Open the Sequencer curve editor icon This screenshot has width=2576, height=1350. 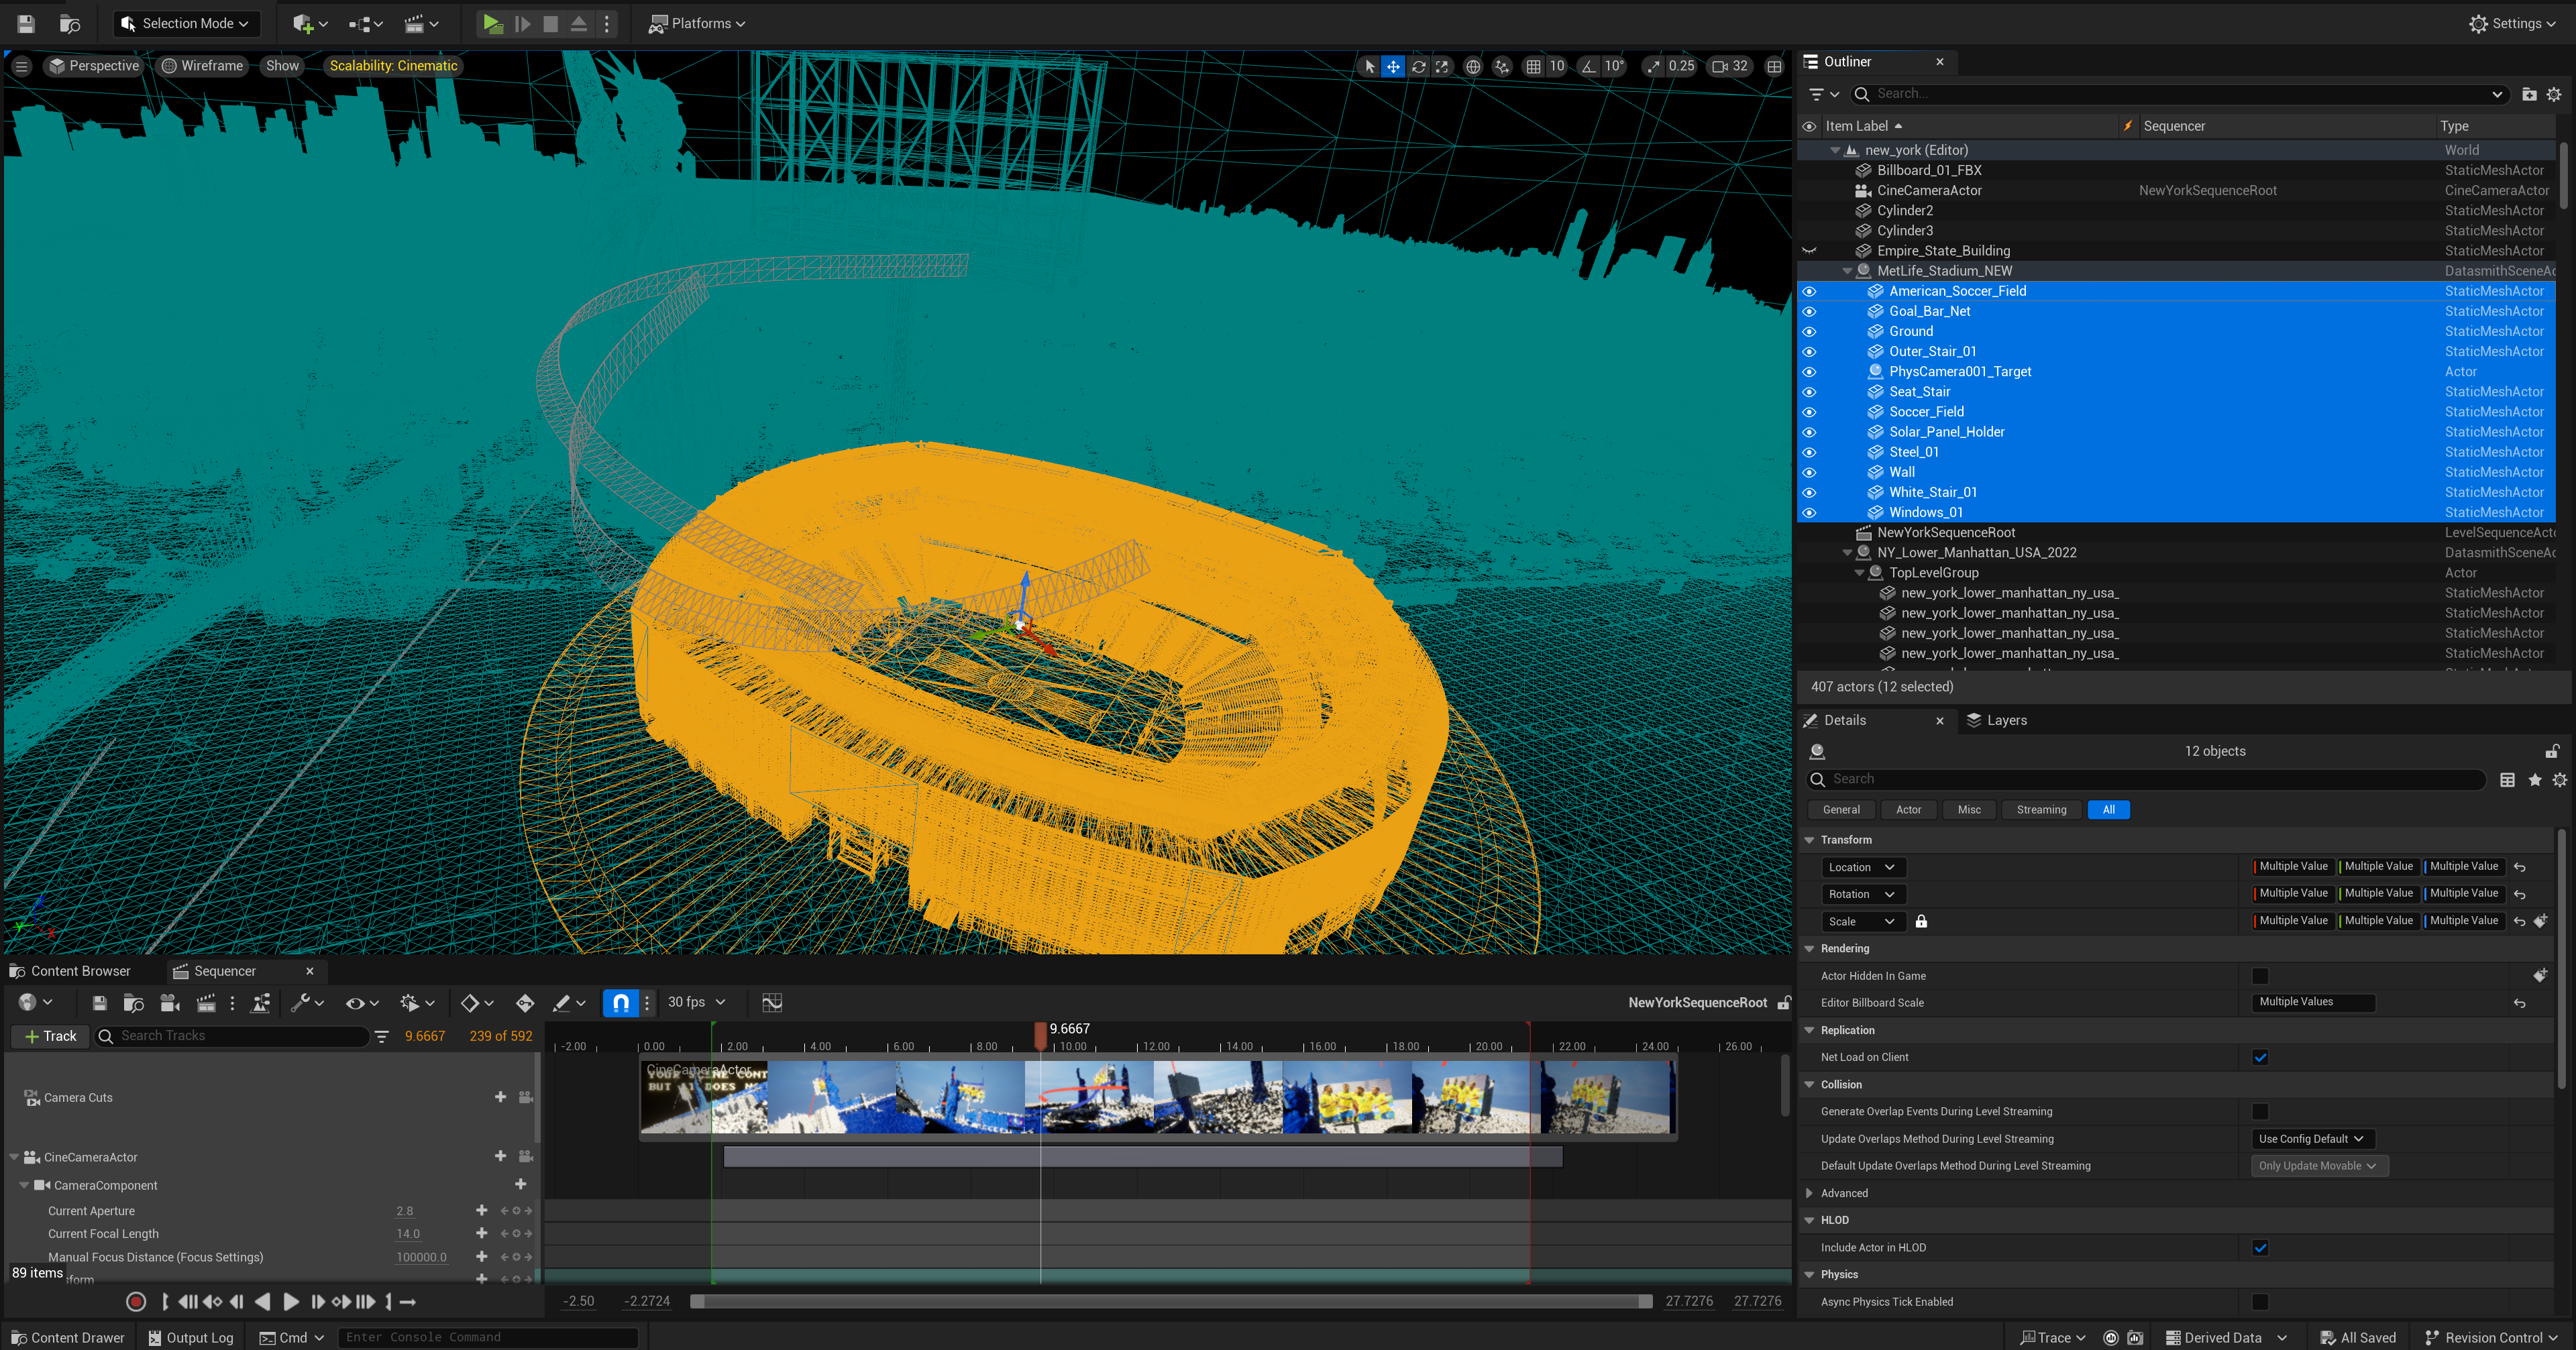[x=772, y=1002]
